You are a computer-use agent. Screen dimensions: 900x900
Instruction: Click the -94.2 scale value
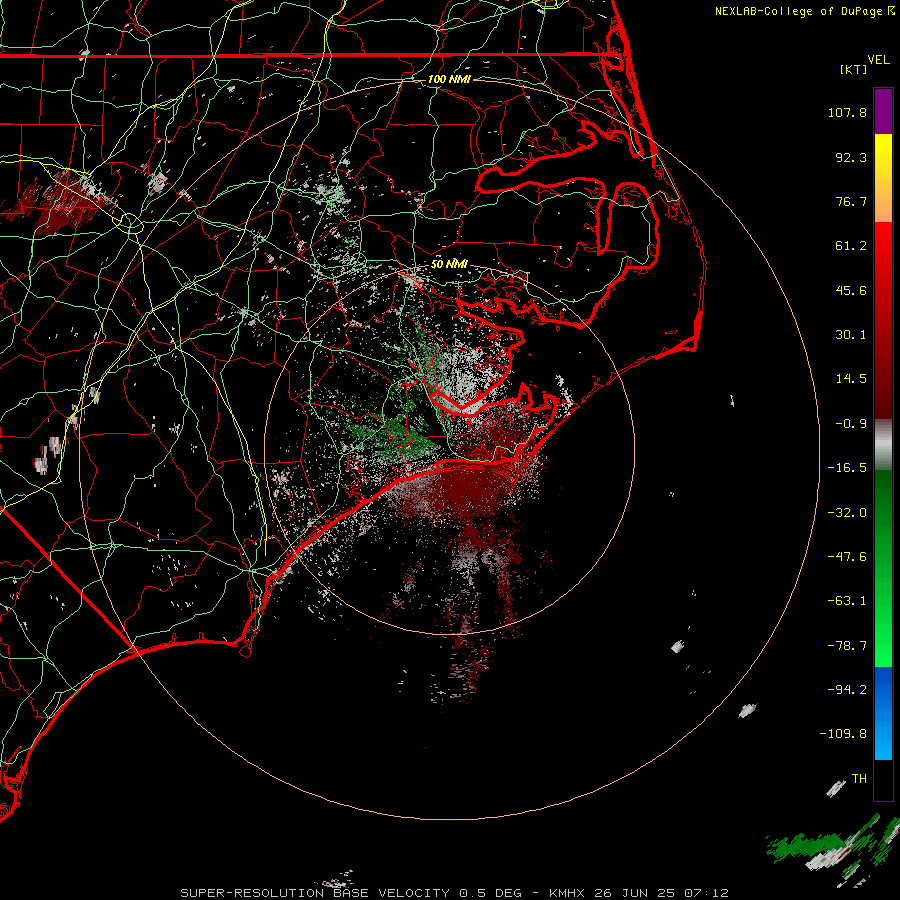(847, 690)
